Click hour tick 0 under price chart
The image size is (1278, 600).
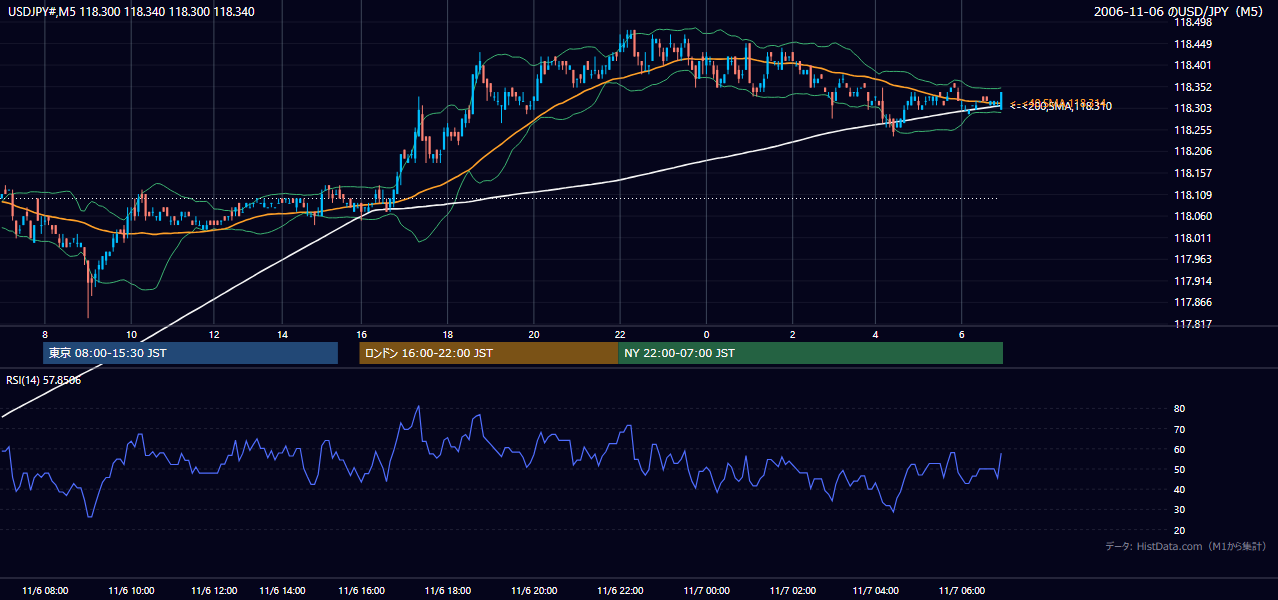(x=706, y=334)
